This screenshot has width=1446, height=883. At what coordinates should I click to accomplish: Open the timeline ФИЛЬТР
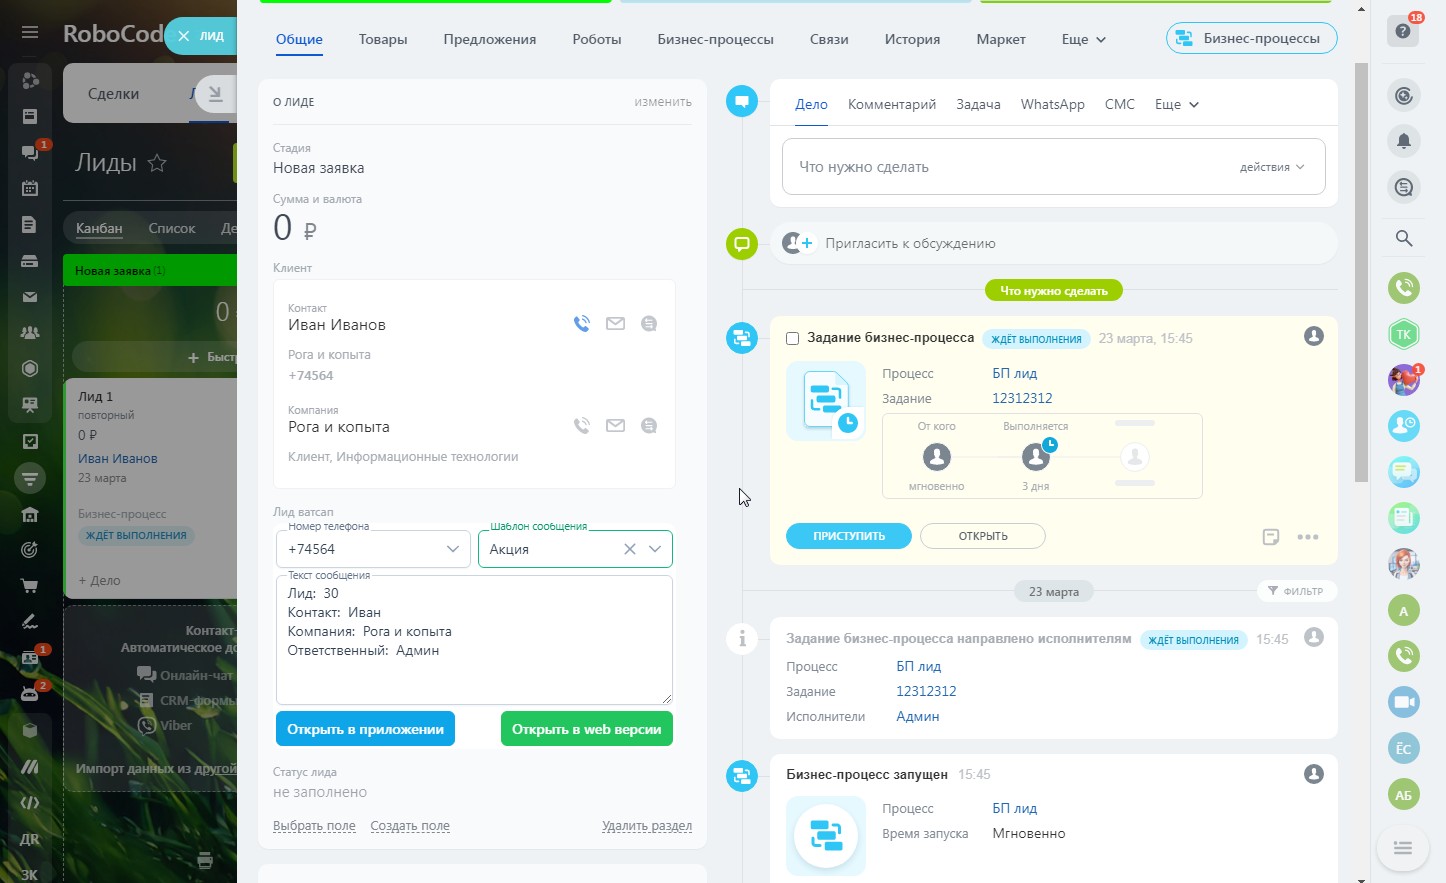tap(1296, 591)
